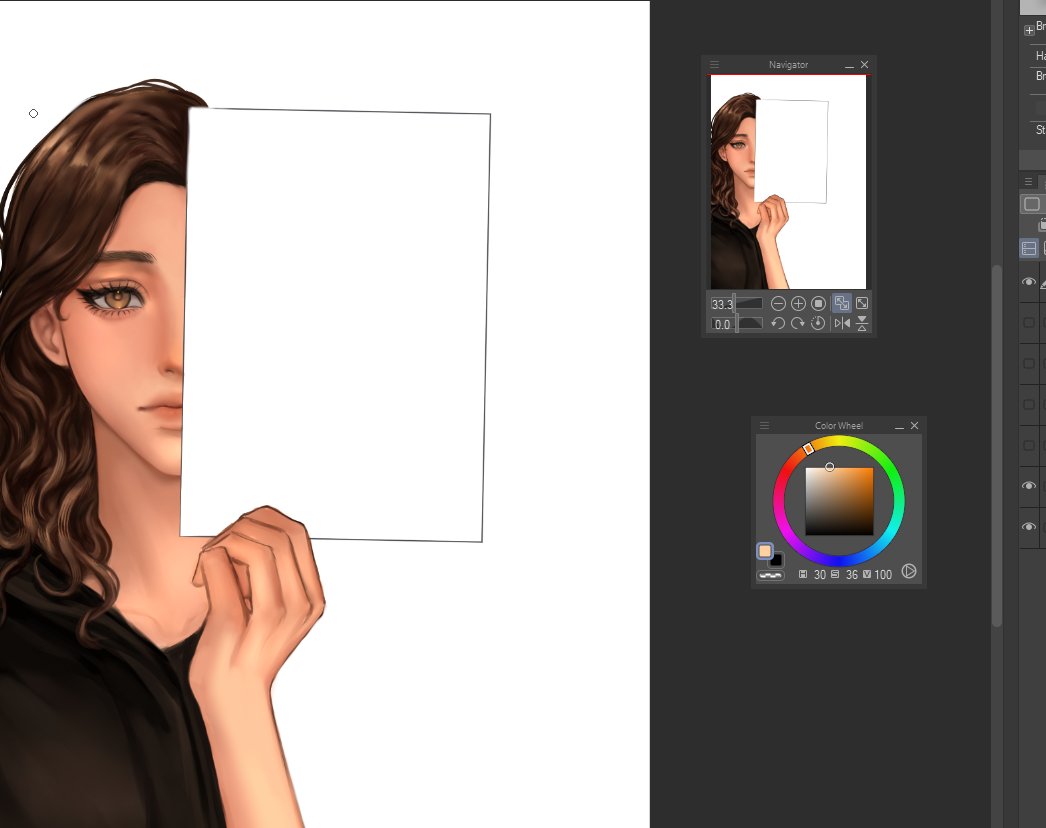Flip canvas vertically in Navigator

point(862,324)
